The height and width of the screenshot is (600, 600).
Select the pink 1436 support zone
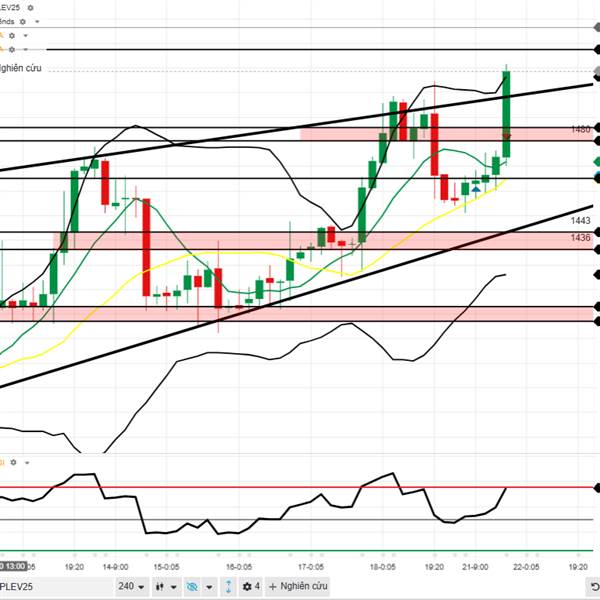click(x=324, y=241)
